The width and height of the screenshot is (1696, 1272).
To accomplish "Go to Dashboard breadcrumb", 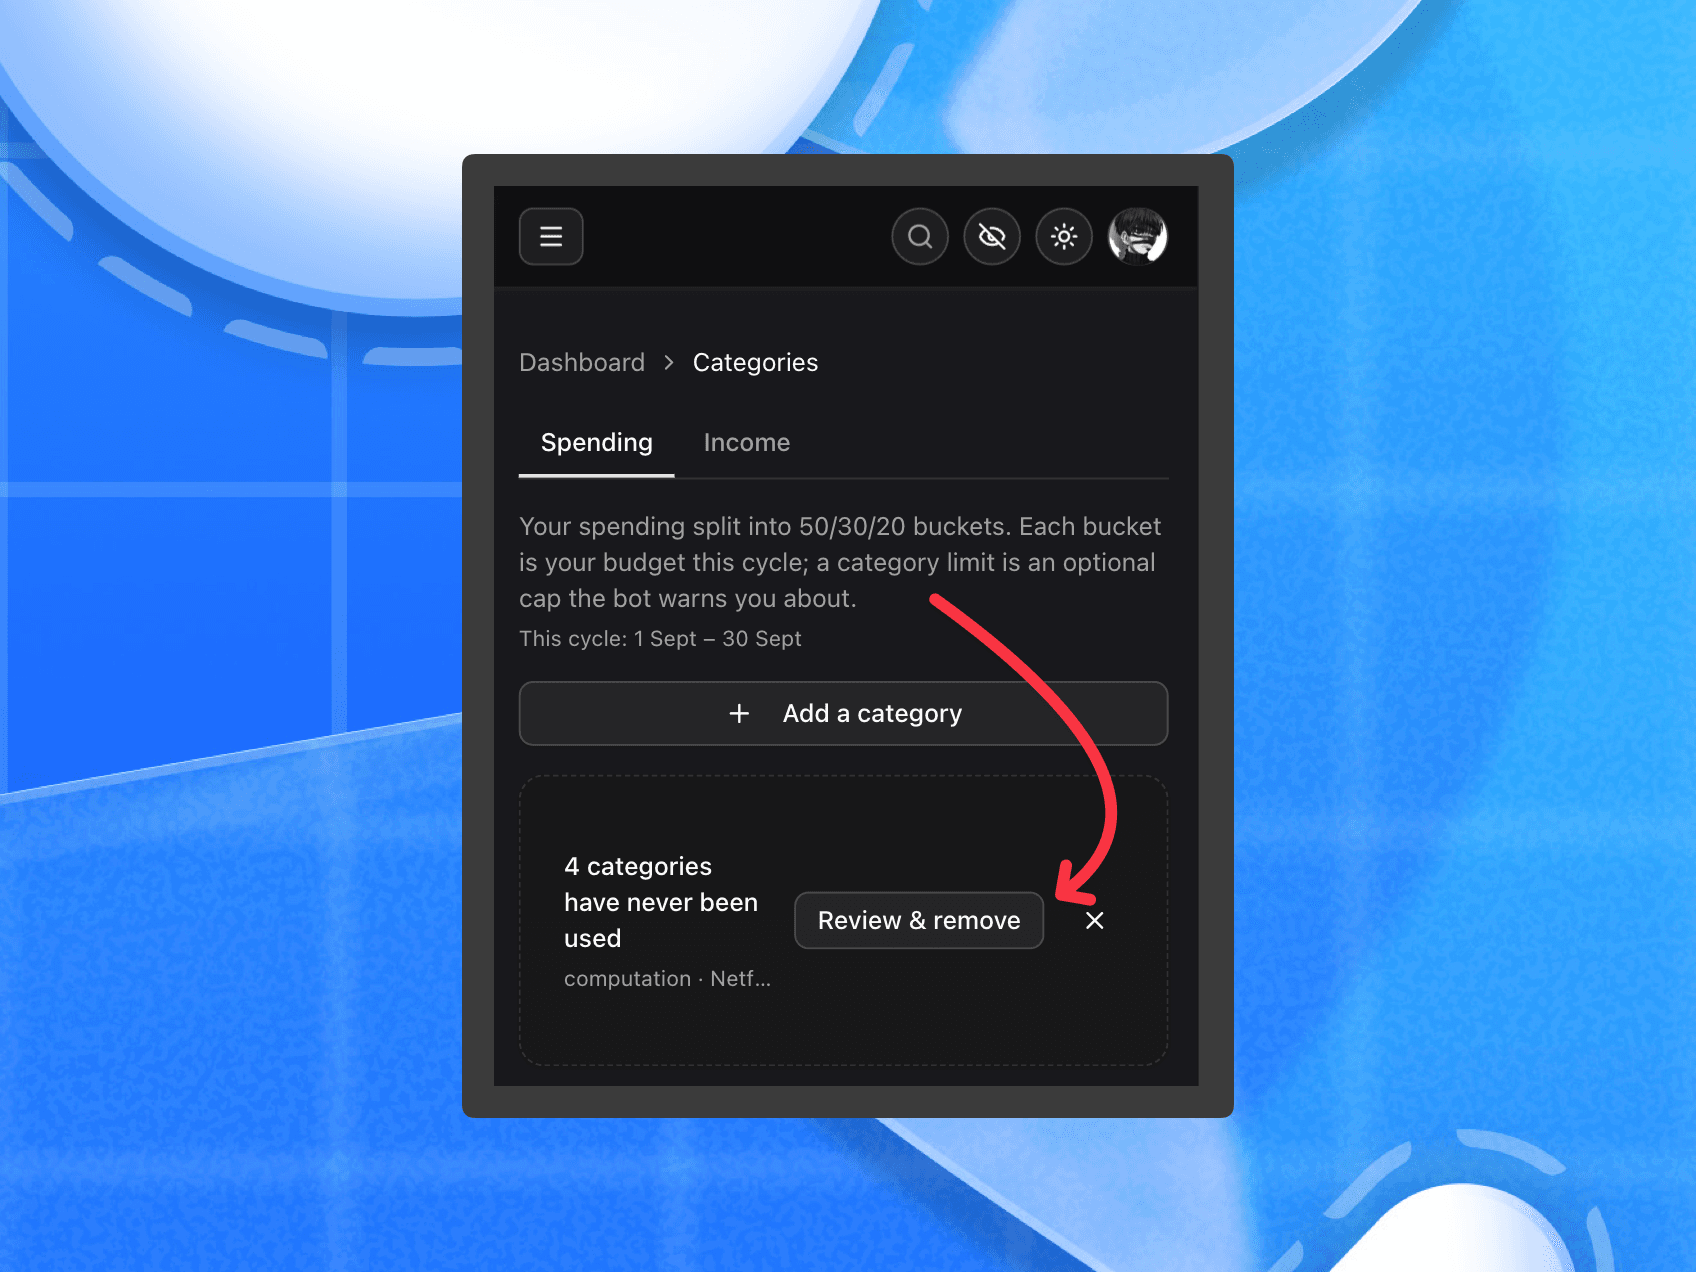I will (582, 363).
